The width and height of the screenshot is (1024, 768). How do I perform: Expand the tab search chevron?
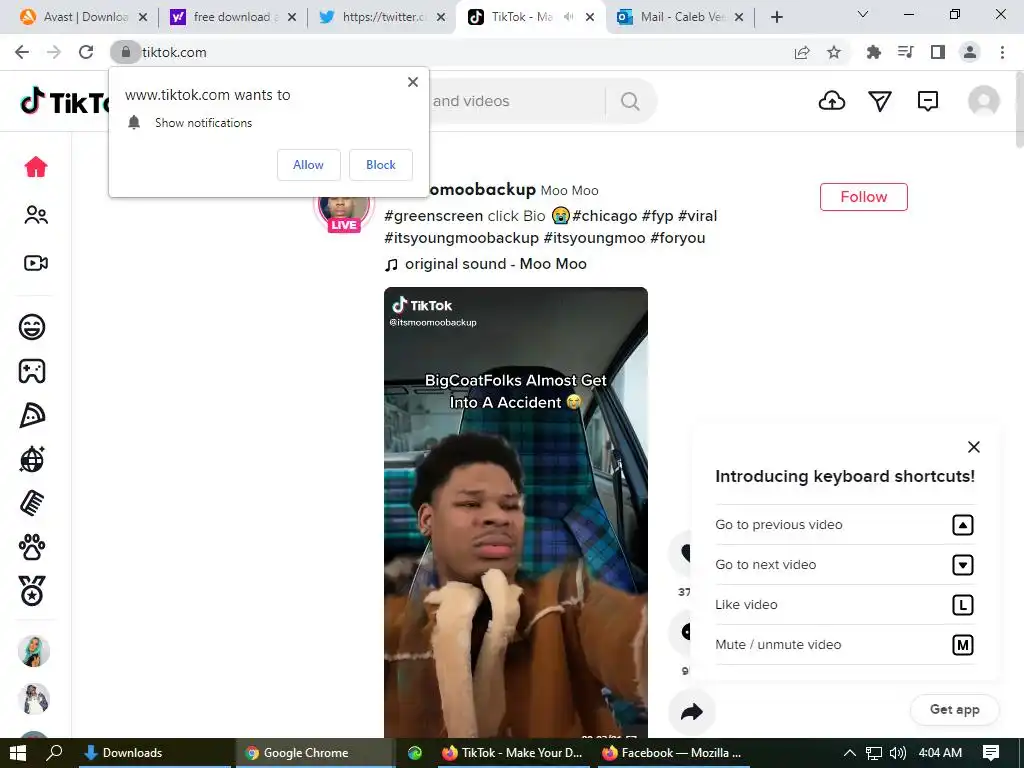pyautogui.click(x=863, y=14)
